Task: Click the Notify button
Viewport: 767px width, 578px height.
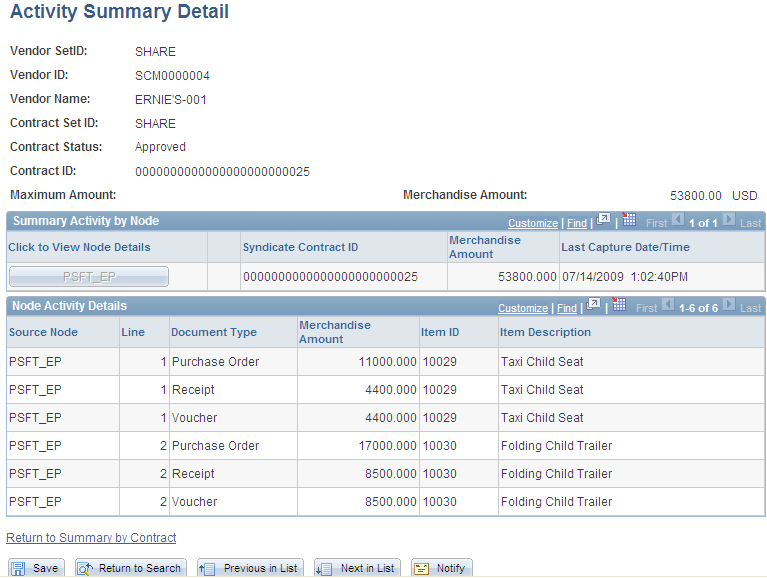Action: coord(442,568)
